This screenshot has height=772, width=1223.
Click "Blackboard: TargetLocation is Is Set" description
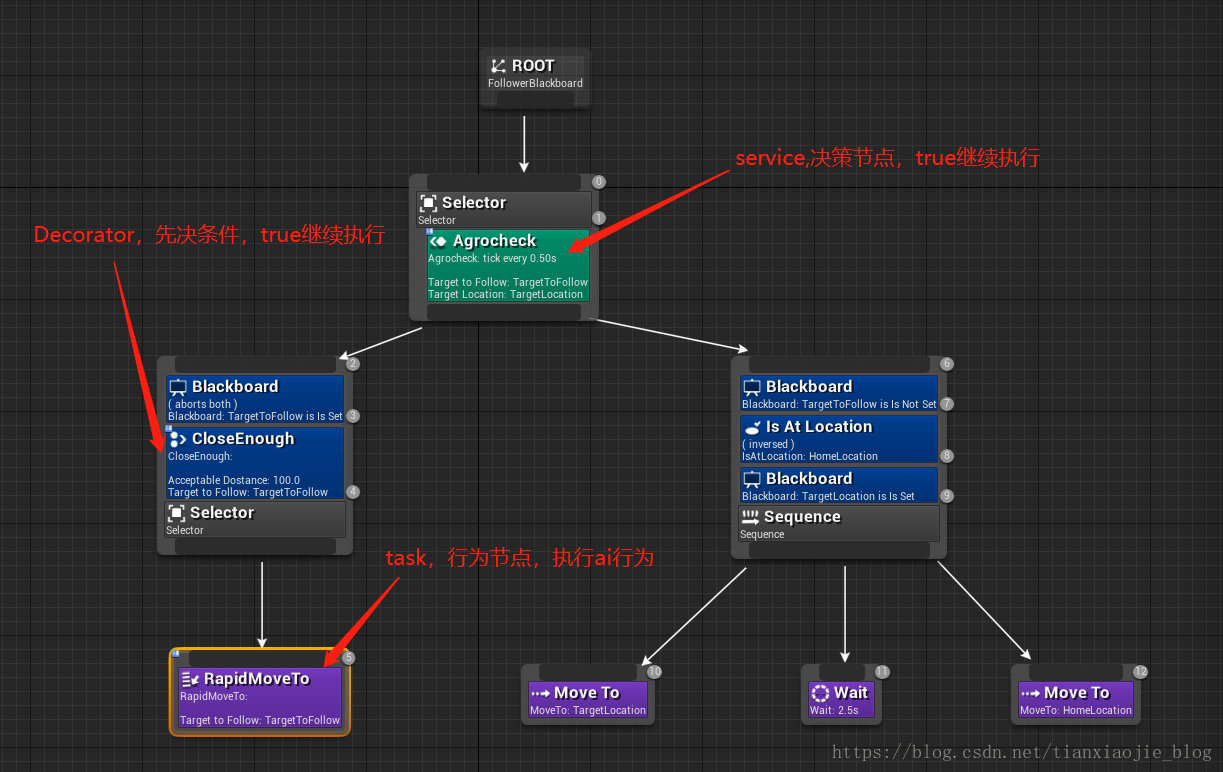(x=828, y=496)
